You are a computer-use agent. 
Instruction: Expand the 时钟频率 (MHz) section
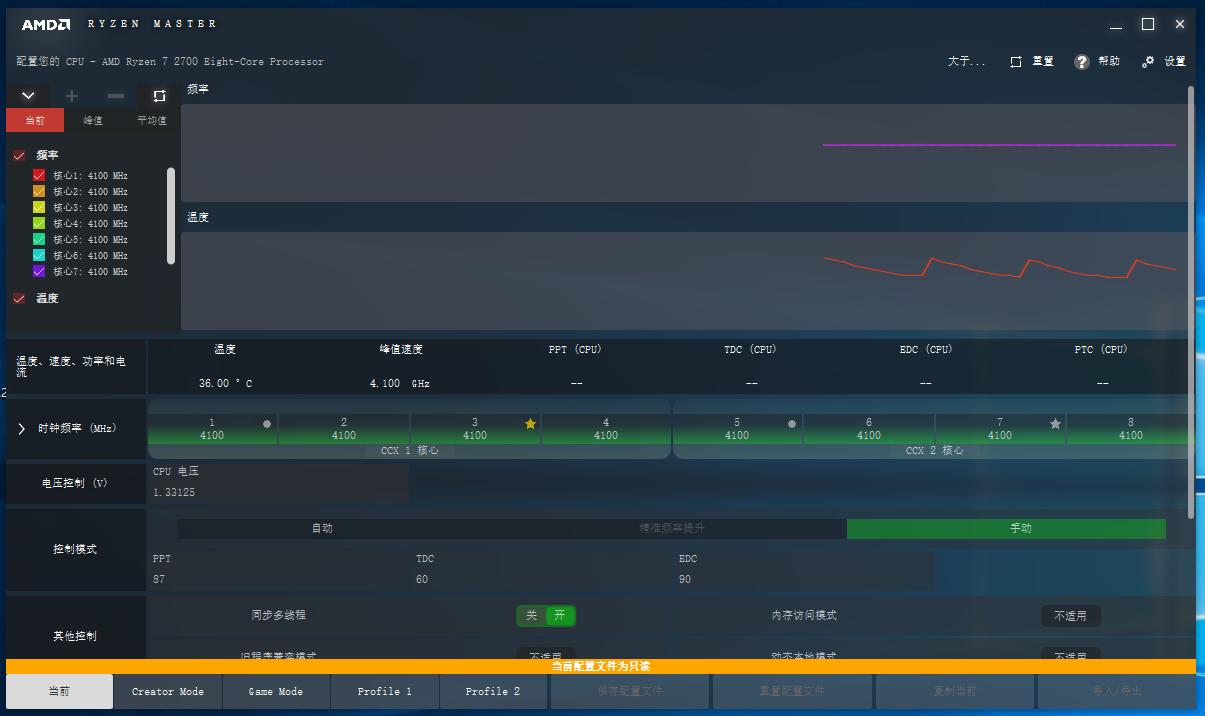22,429
